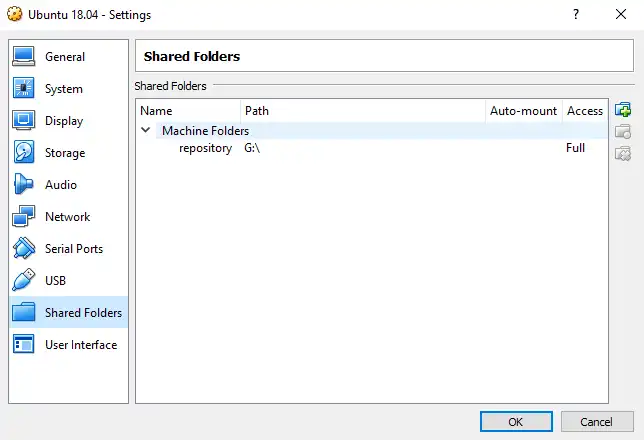Click the Auto-mount column header
Screen dimensions: 644x440
click(522, 111)
